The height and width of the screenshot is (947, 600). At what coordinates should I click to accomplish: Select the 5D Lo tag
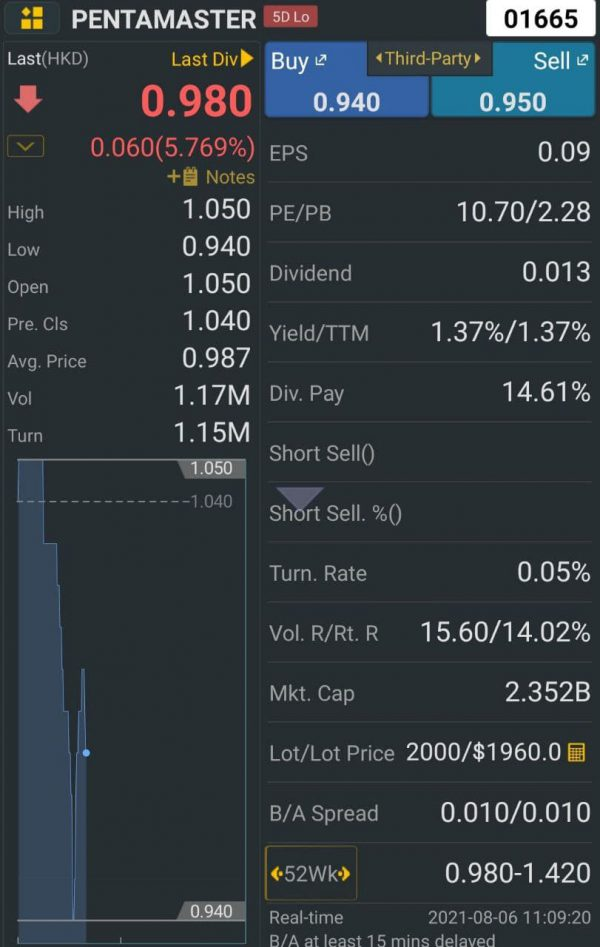point(291,17)
